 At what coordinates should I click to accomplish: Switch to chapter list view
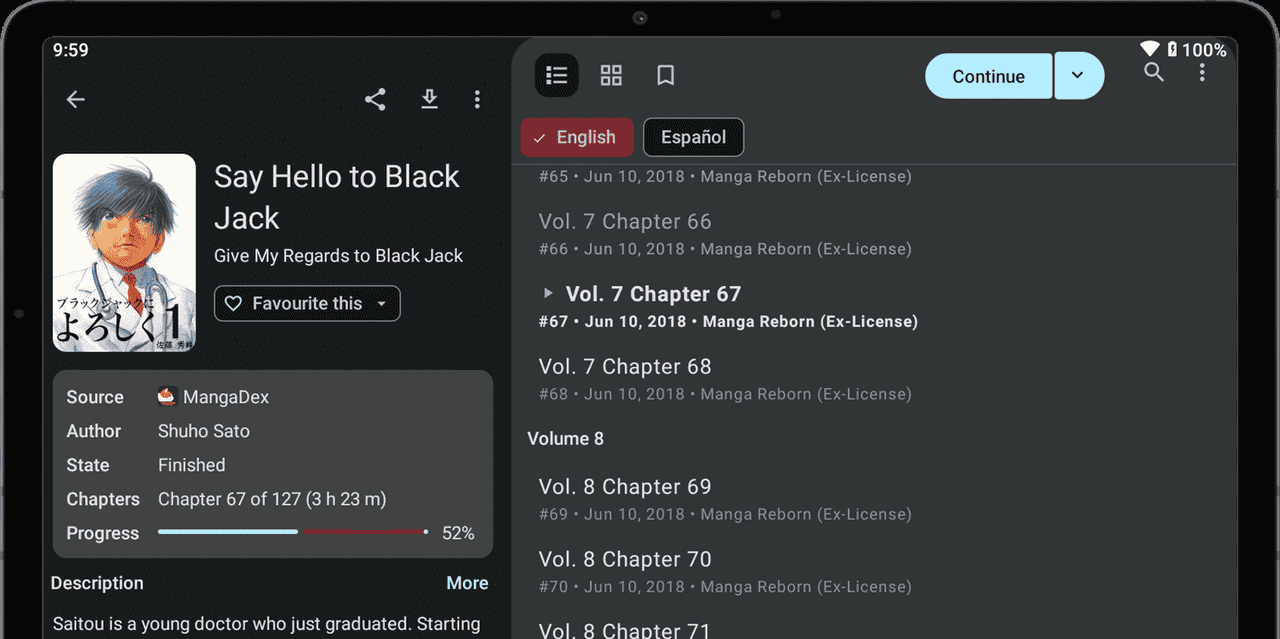click(557, 76)
